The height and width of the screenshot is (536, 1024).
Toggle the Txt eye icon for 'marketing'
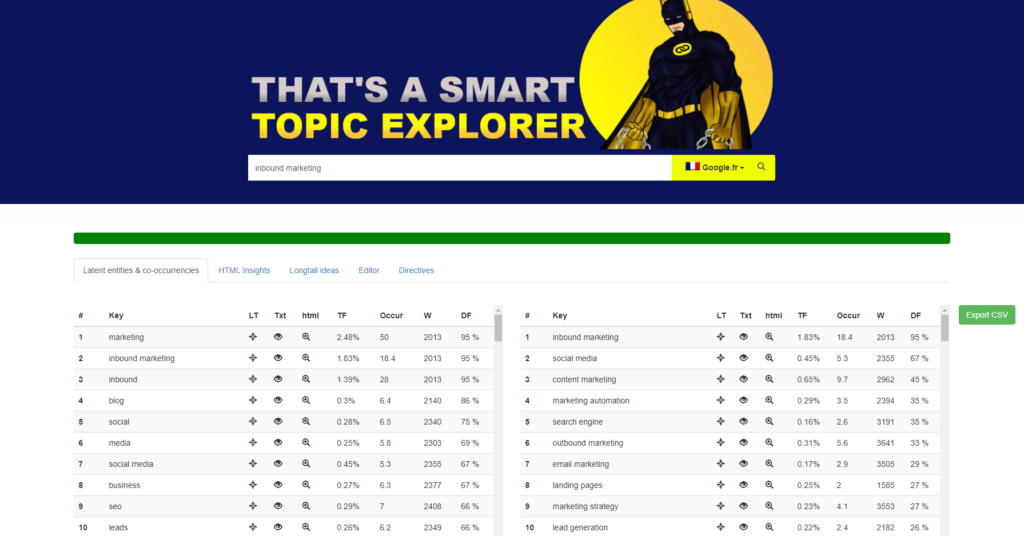pyautogui.click(x=278, y=337)
